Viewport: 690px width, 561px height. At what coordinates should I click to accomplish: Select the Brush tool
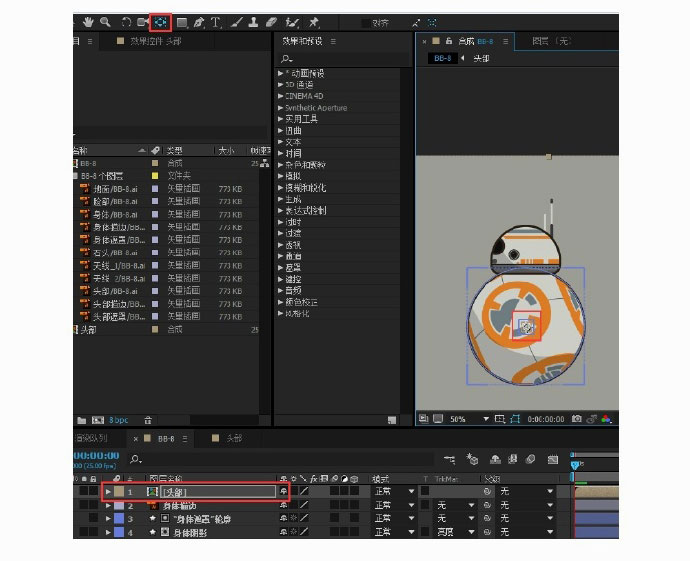pos(236,22)
